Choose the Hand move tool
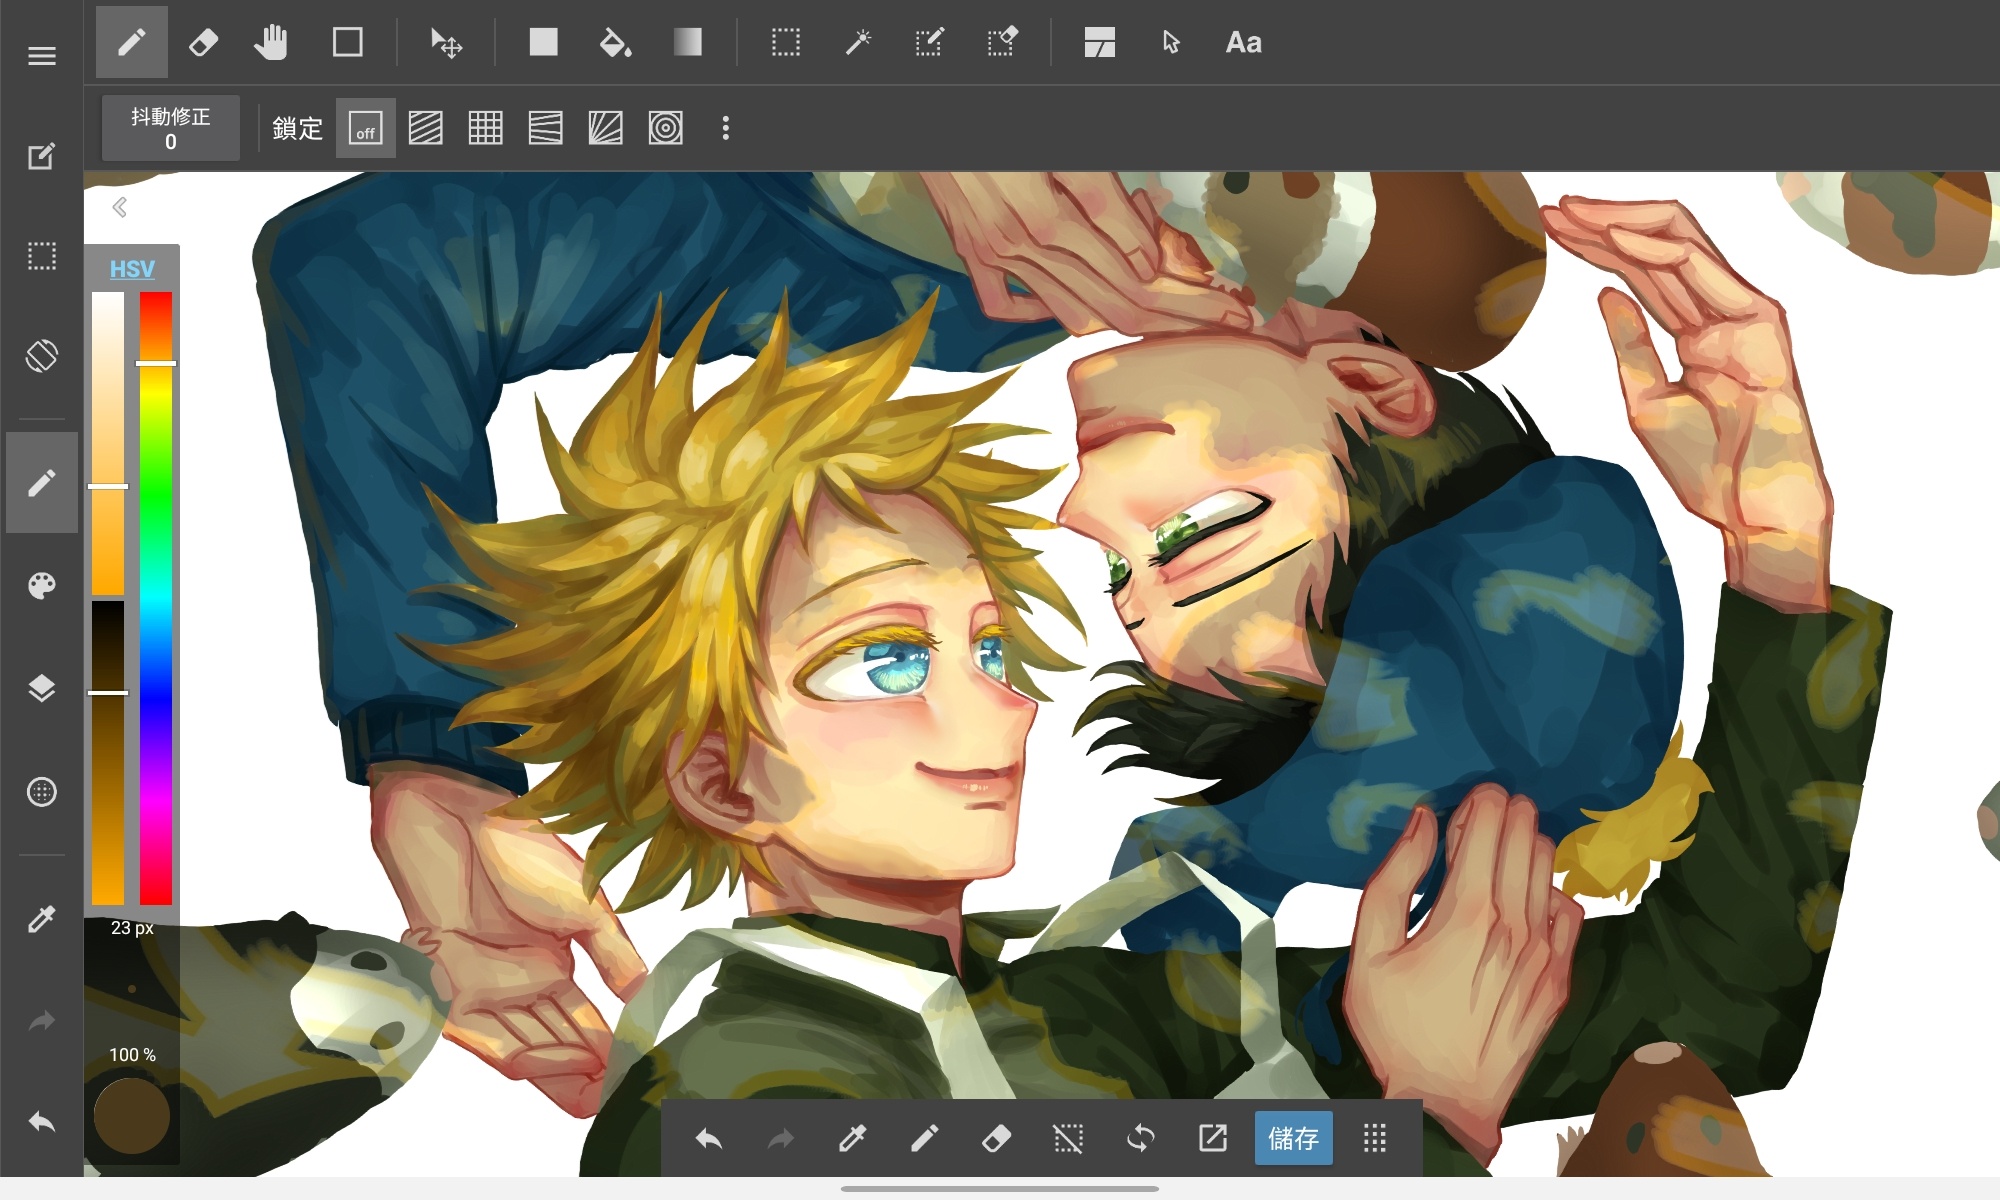 (271, 42)
